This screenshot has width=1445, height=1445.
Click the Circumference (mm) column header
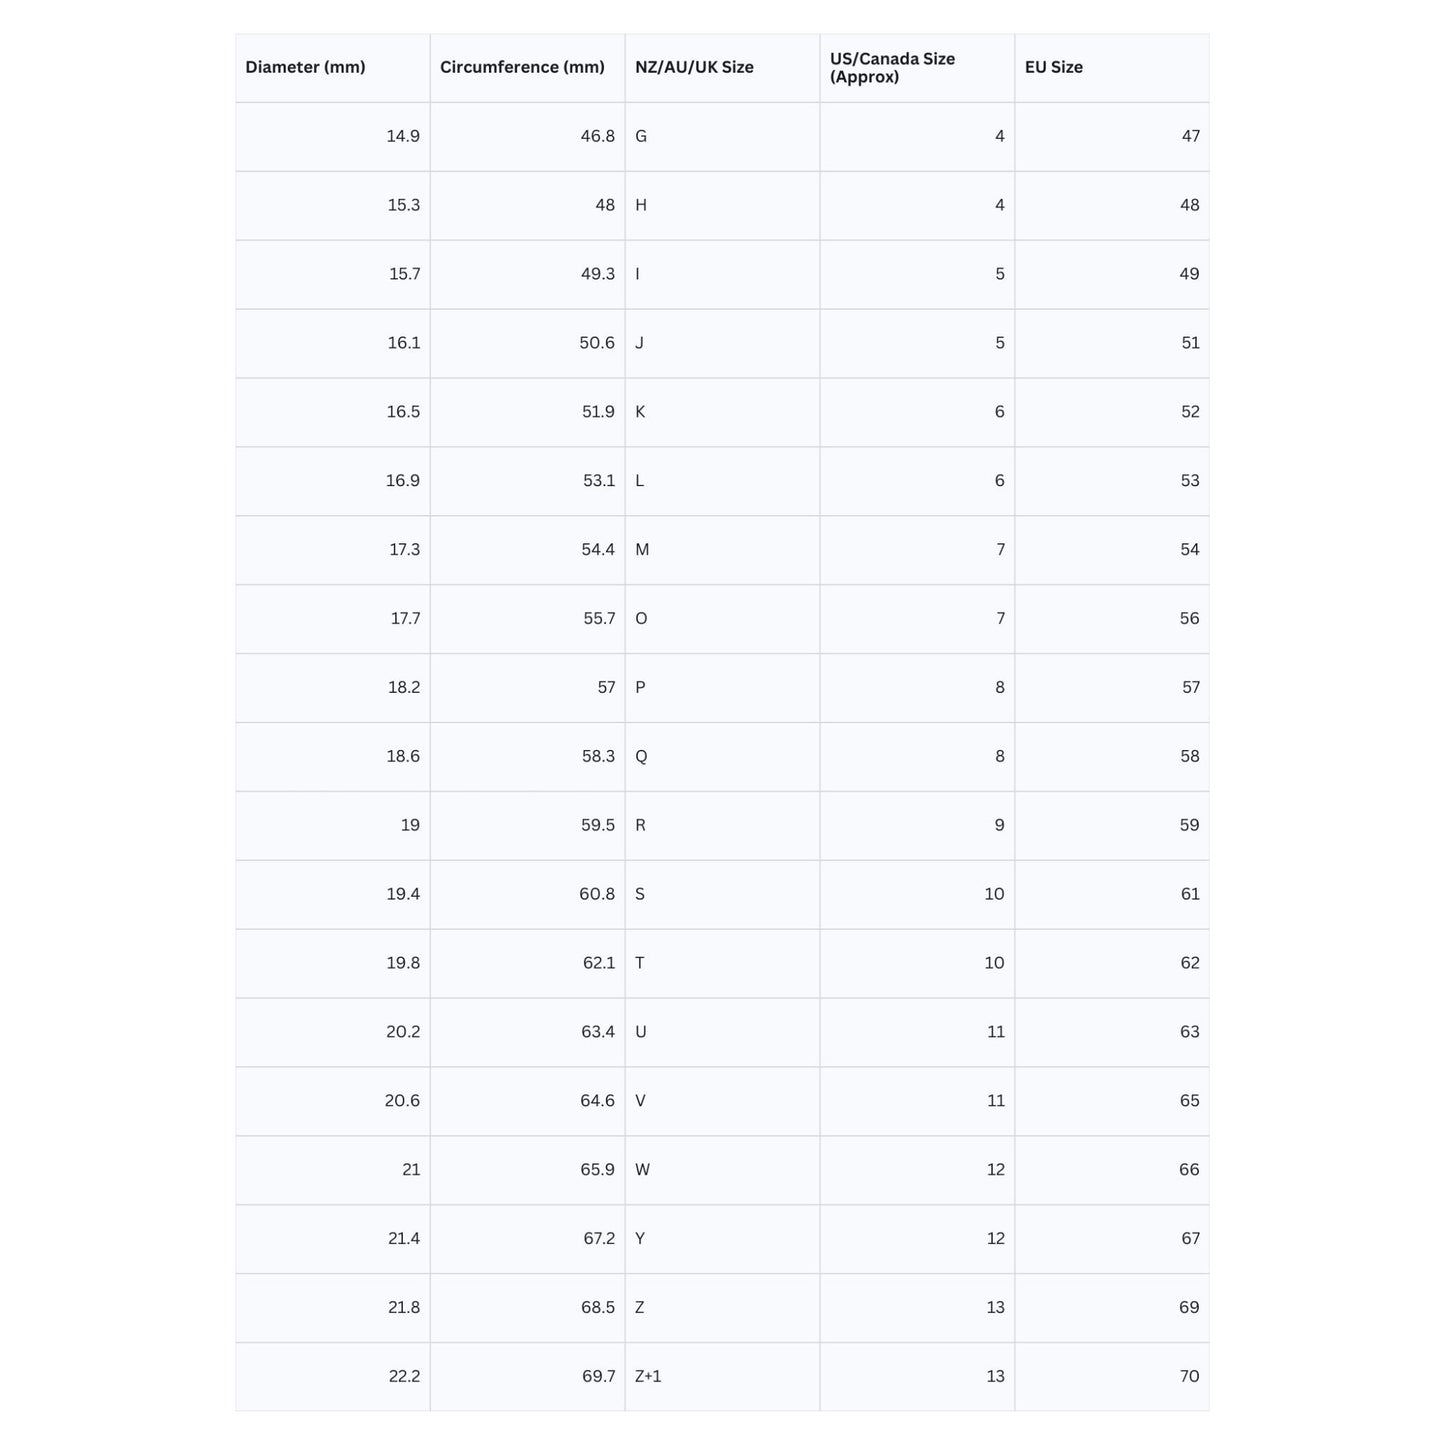point(522,68)
